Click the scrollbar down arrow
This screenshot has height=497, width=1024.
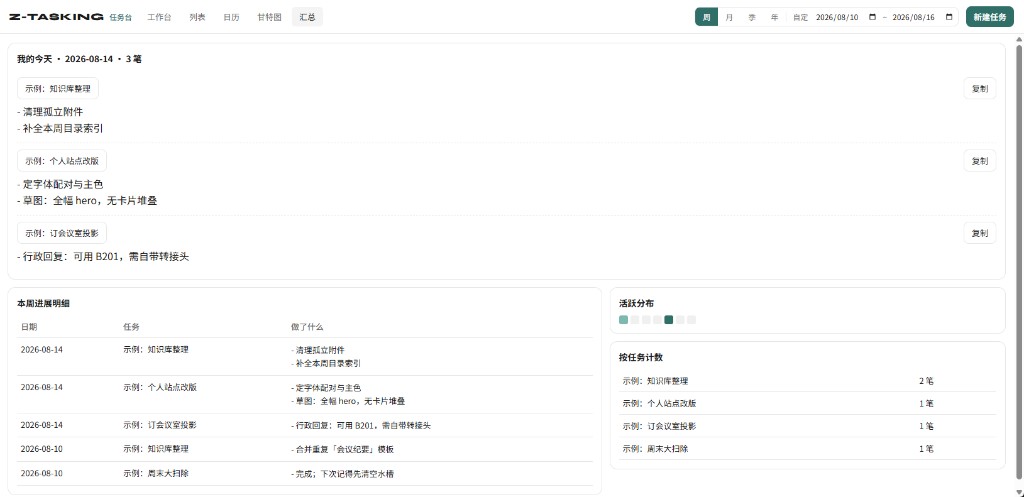click(x=1019, y=492)
